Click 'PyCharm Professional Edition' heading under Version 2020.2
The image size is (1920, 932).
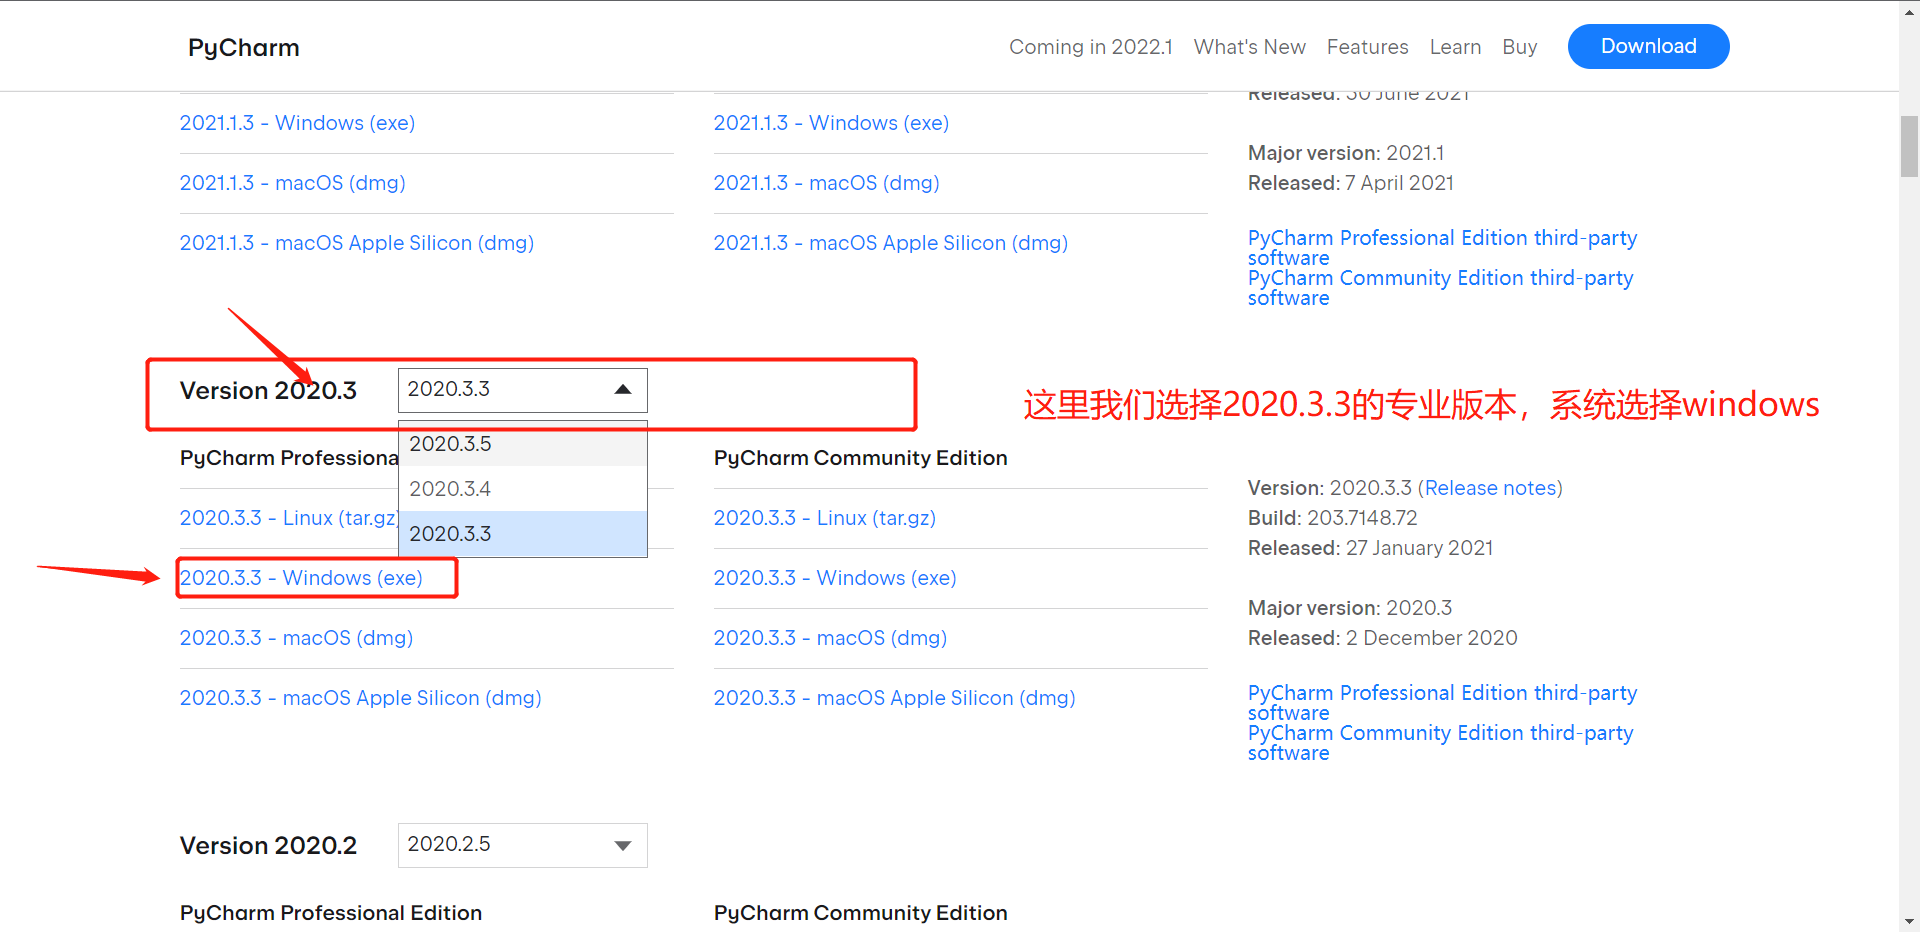pos(331,913)
